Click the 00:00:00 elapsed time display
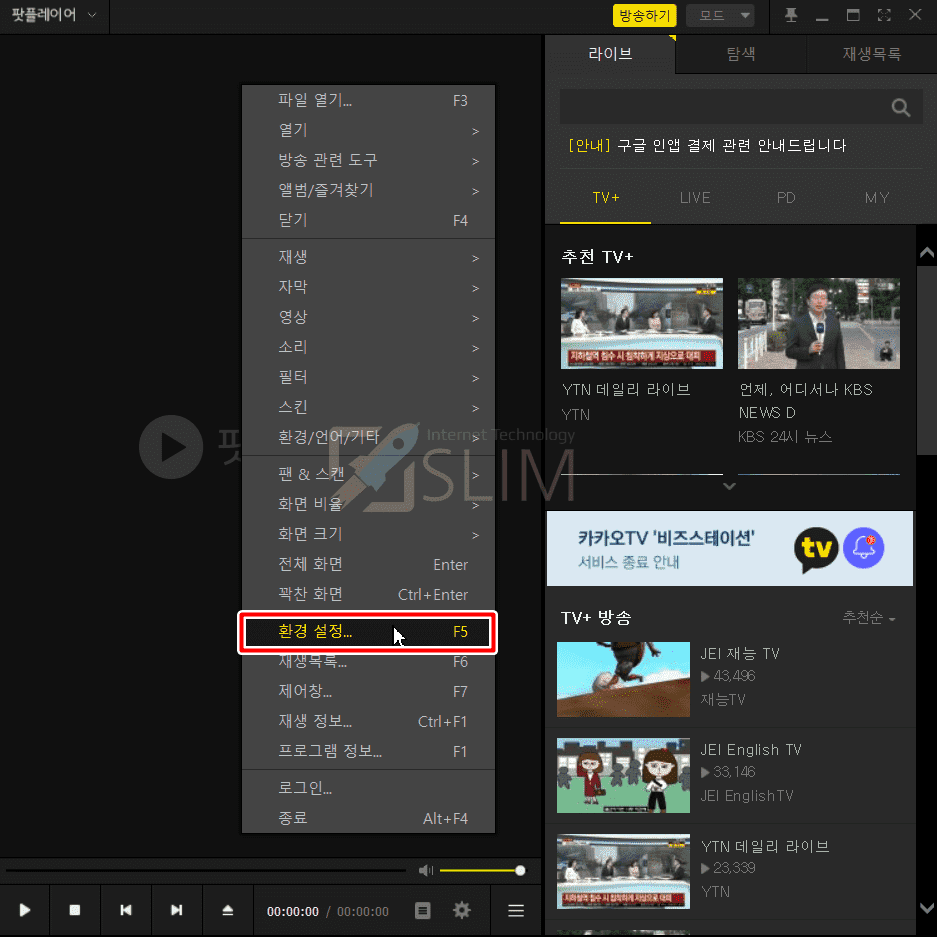This screenshot has height=937, width=937. [x=293, y=911]
